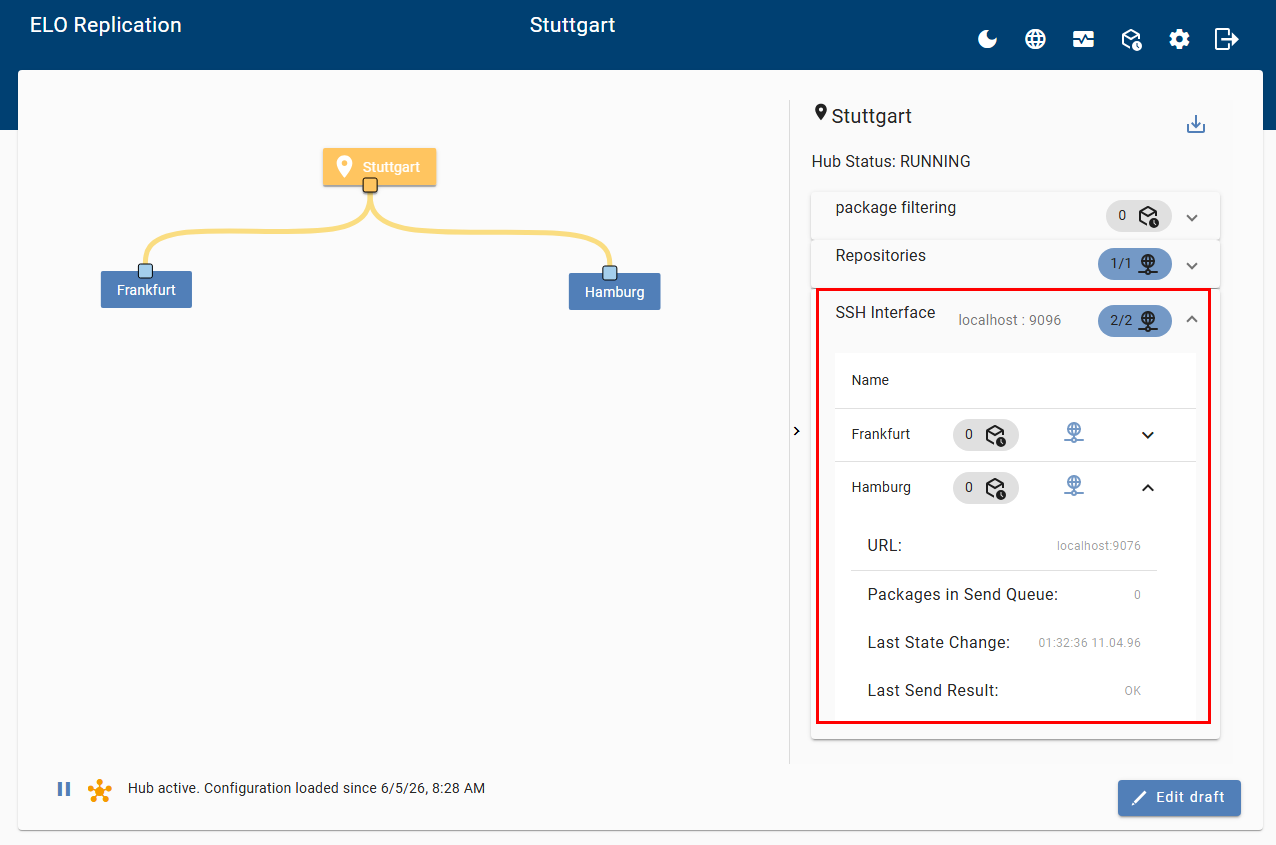
Task: Click the Hamburg node connector port
Action: pos(610,273)
